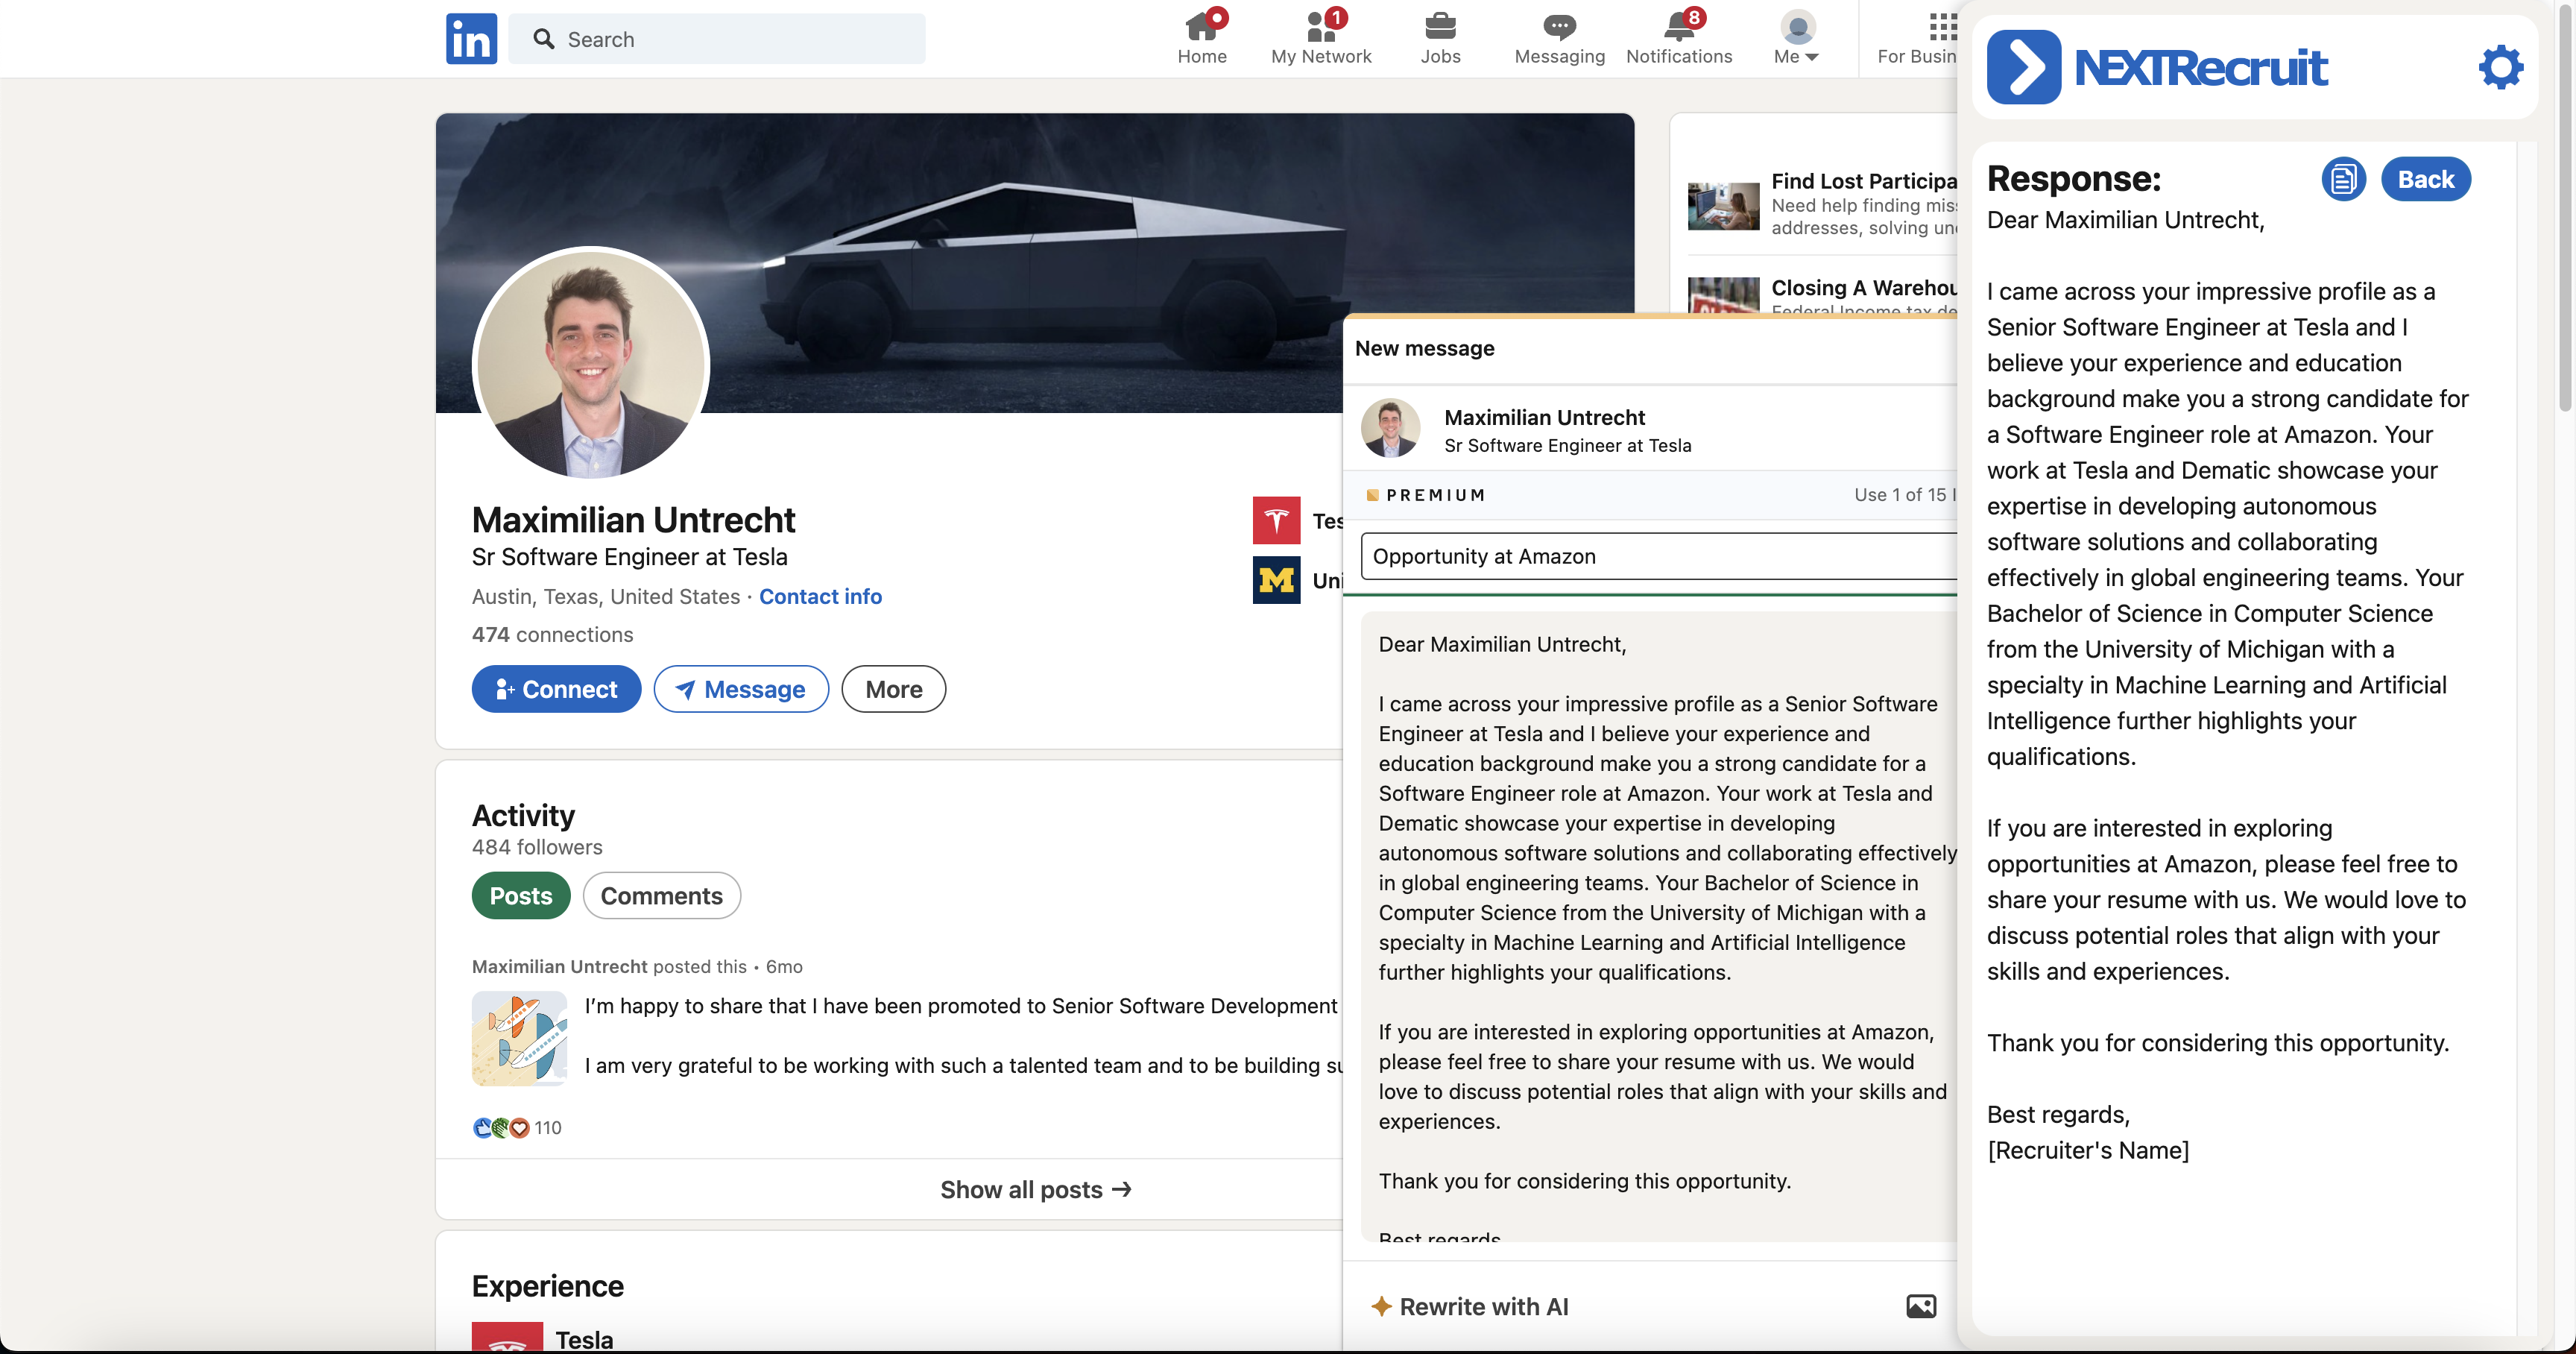
Task: Open Notifications bell icon
Action: (1680, 26)
